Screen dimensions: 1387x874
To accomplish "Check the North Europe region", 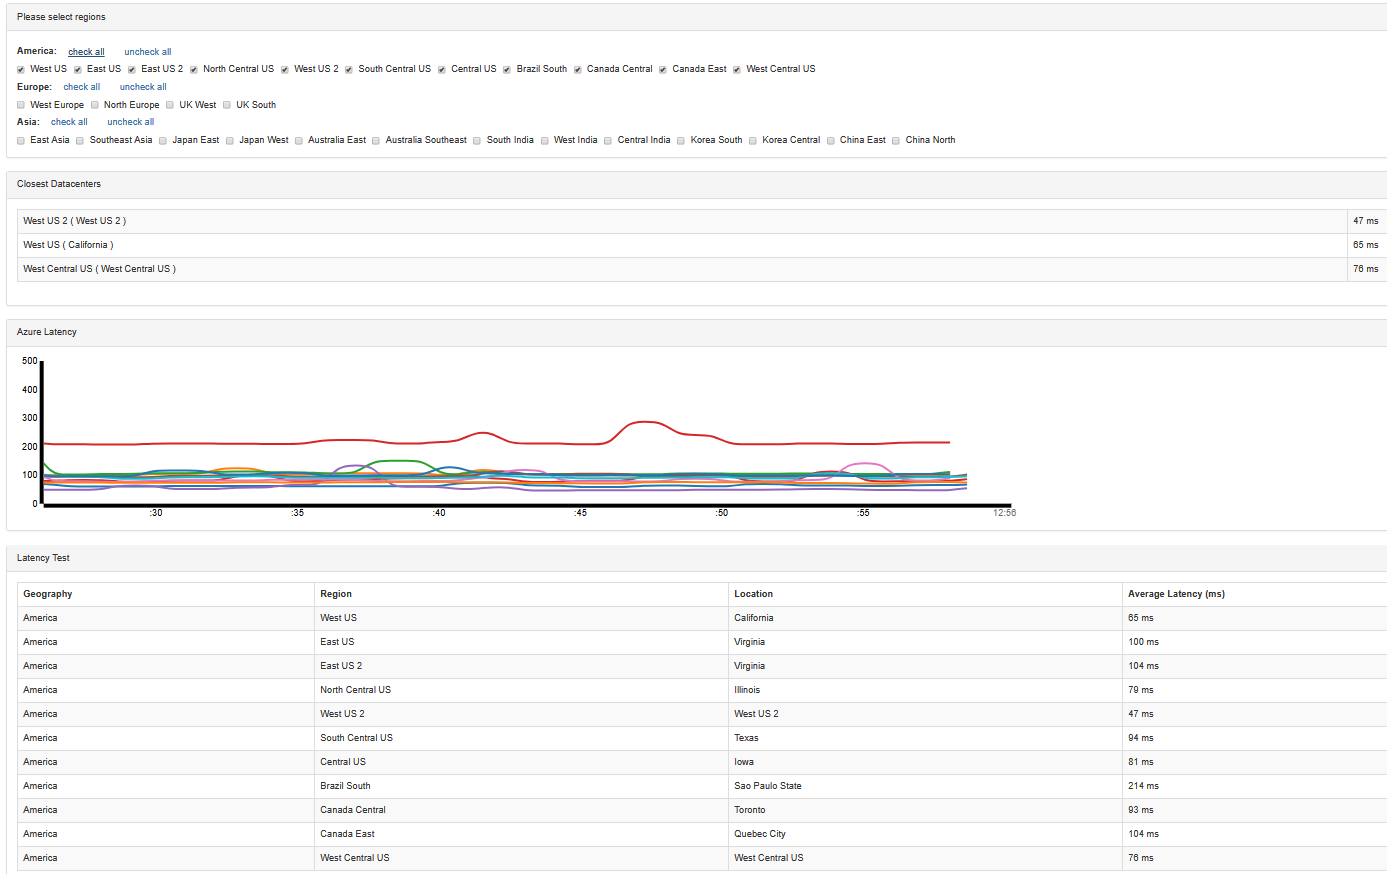I will click(x=94, y=105).
